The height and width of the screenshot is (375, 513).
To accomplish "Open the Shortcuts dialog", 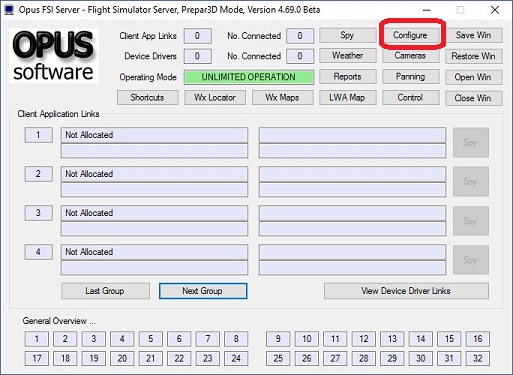I will coord(147,98).
